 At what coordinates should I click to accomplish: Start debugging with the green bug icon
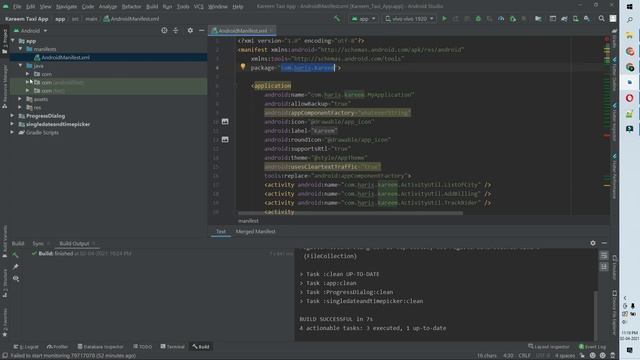[478, 19]
